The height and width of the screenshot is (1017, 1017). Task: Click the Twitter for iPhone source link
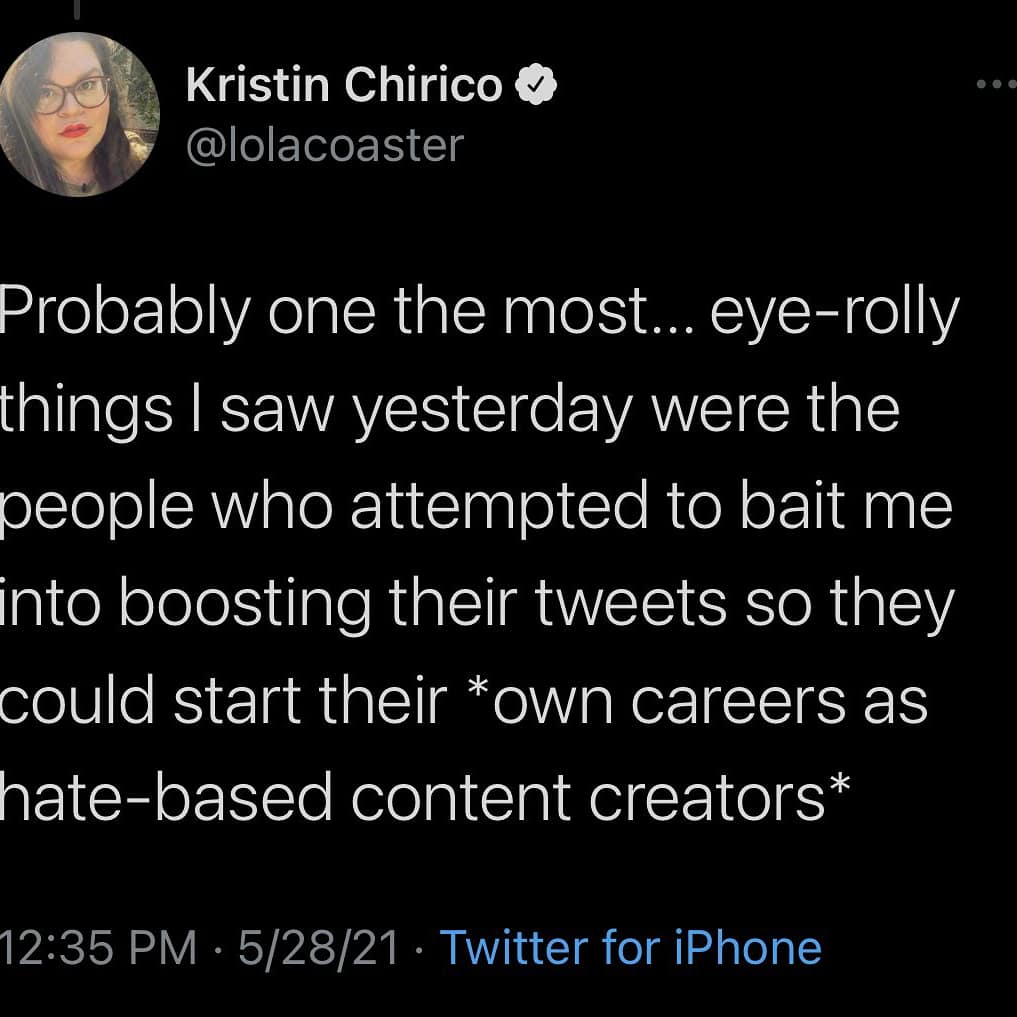(x=630, y=947)
